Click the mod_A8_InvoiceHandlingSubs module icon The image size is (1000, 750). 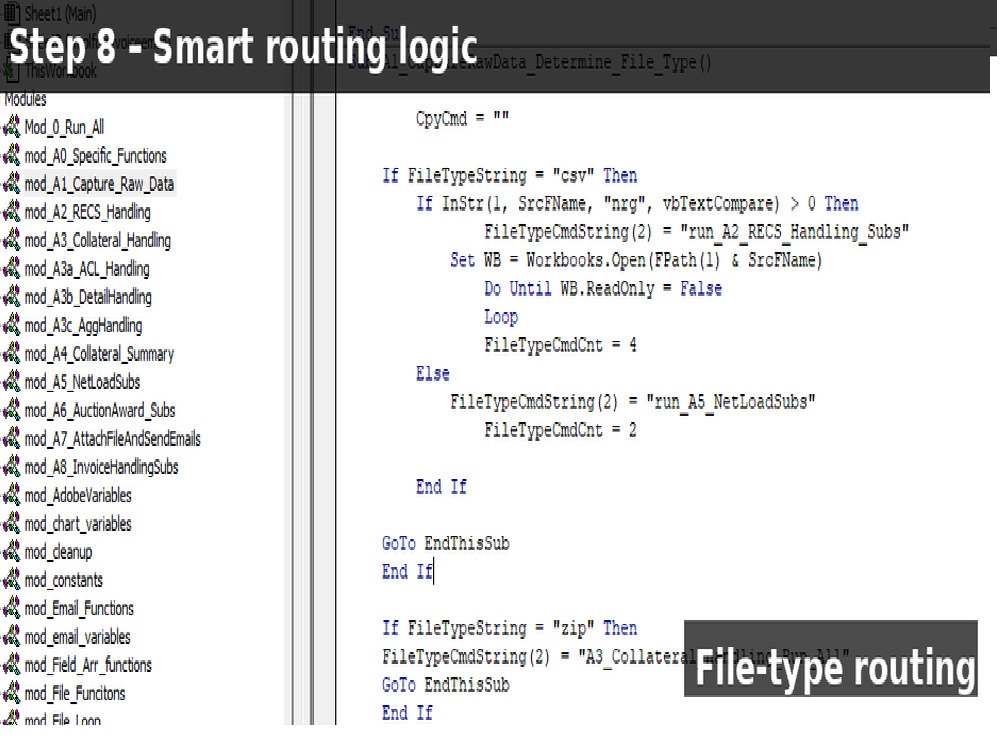point(11,467)
